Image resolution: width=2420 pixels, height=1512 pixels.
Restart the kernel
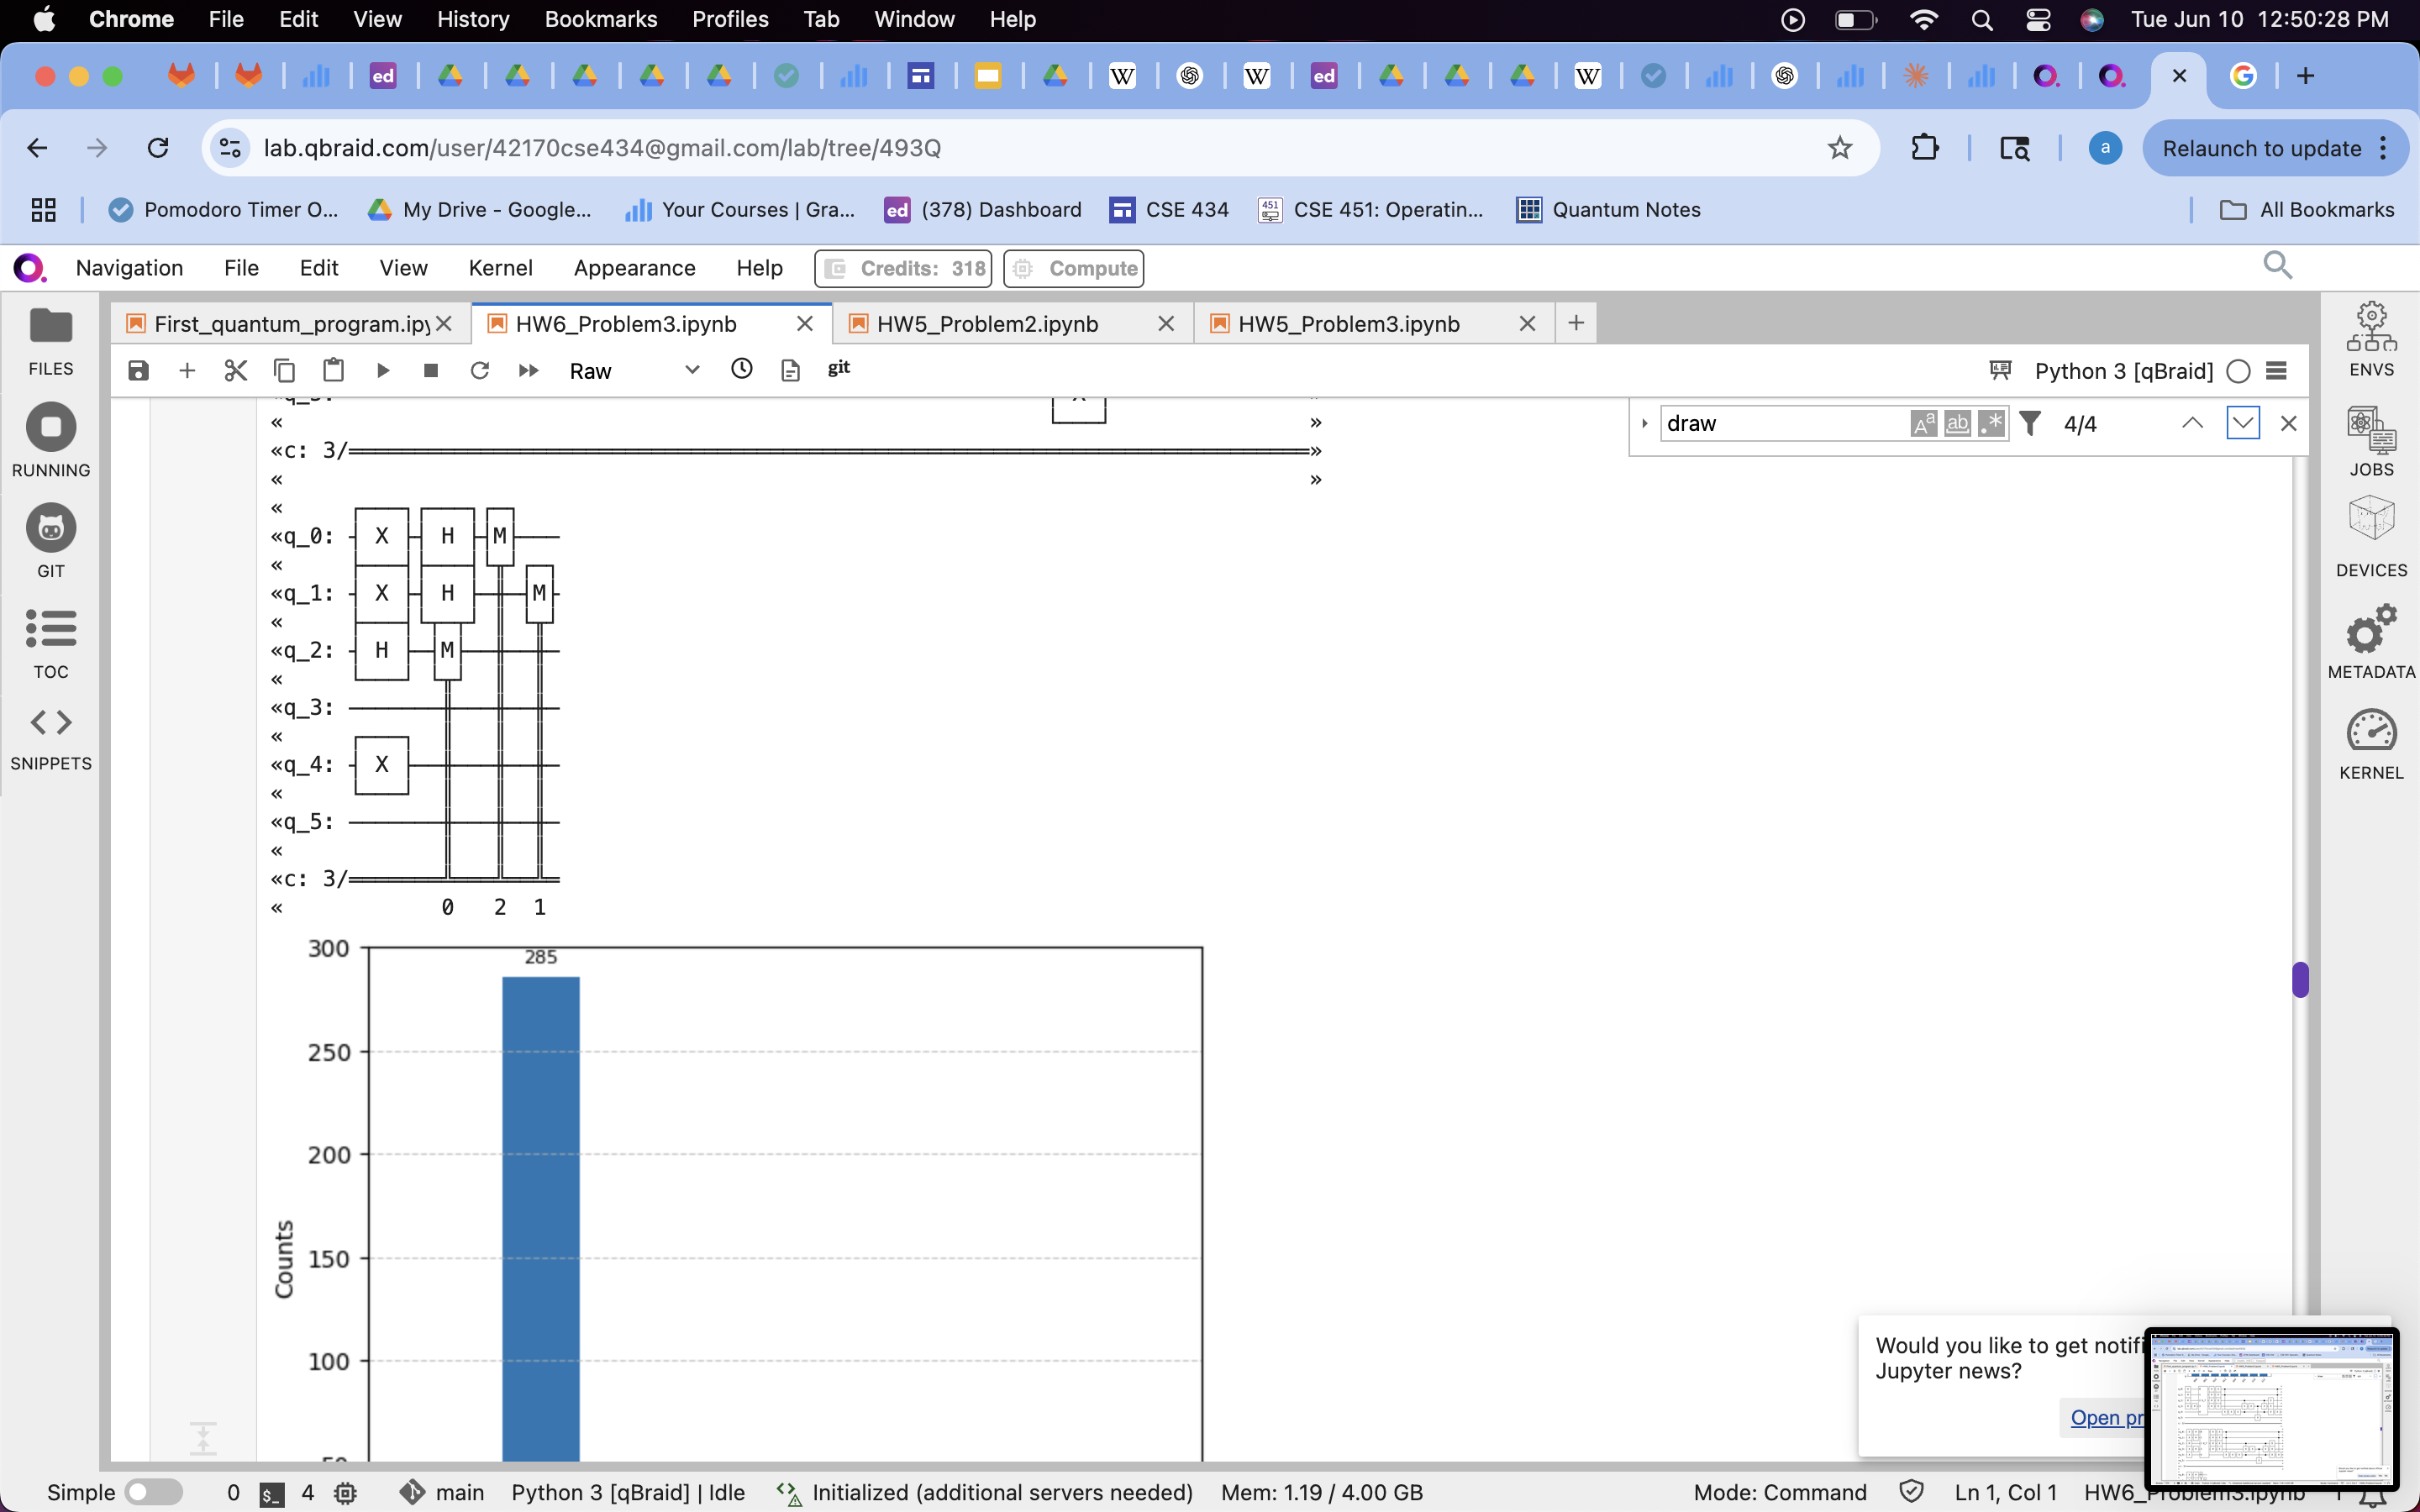[480, 371]
